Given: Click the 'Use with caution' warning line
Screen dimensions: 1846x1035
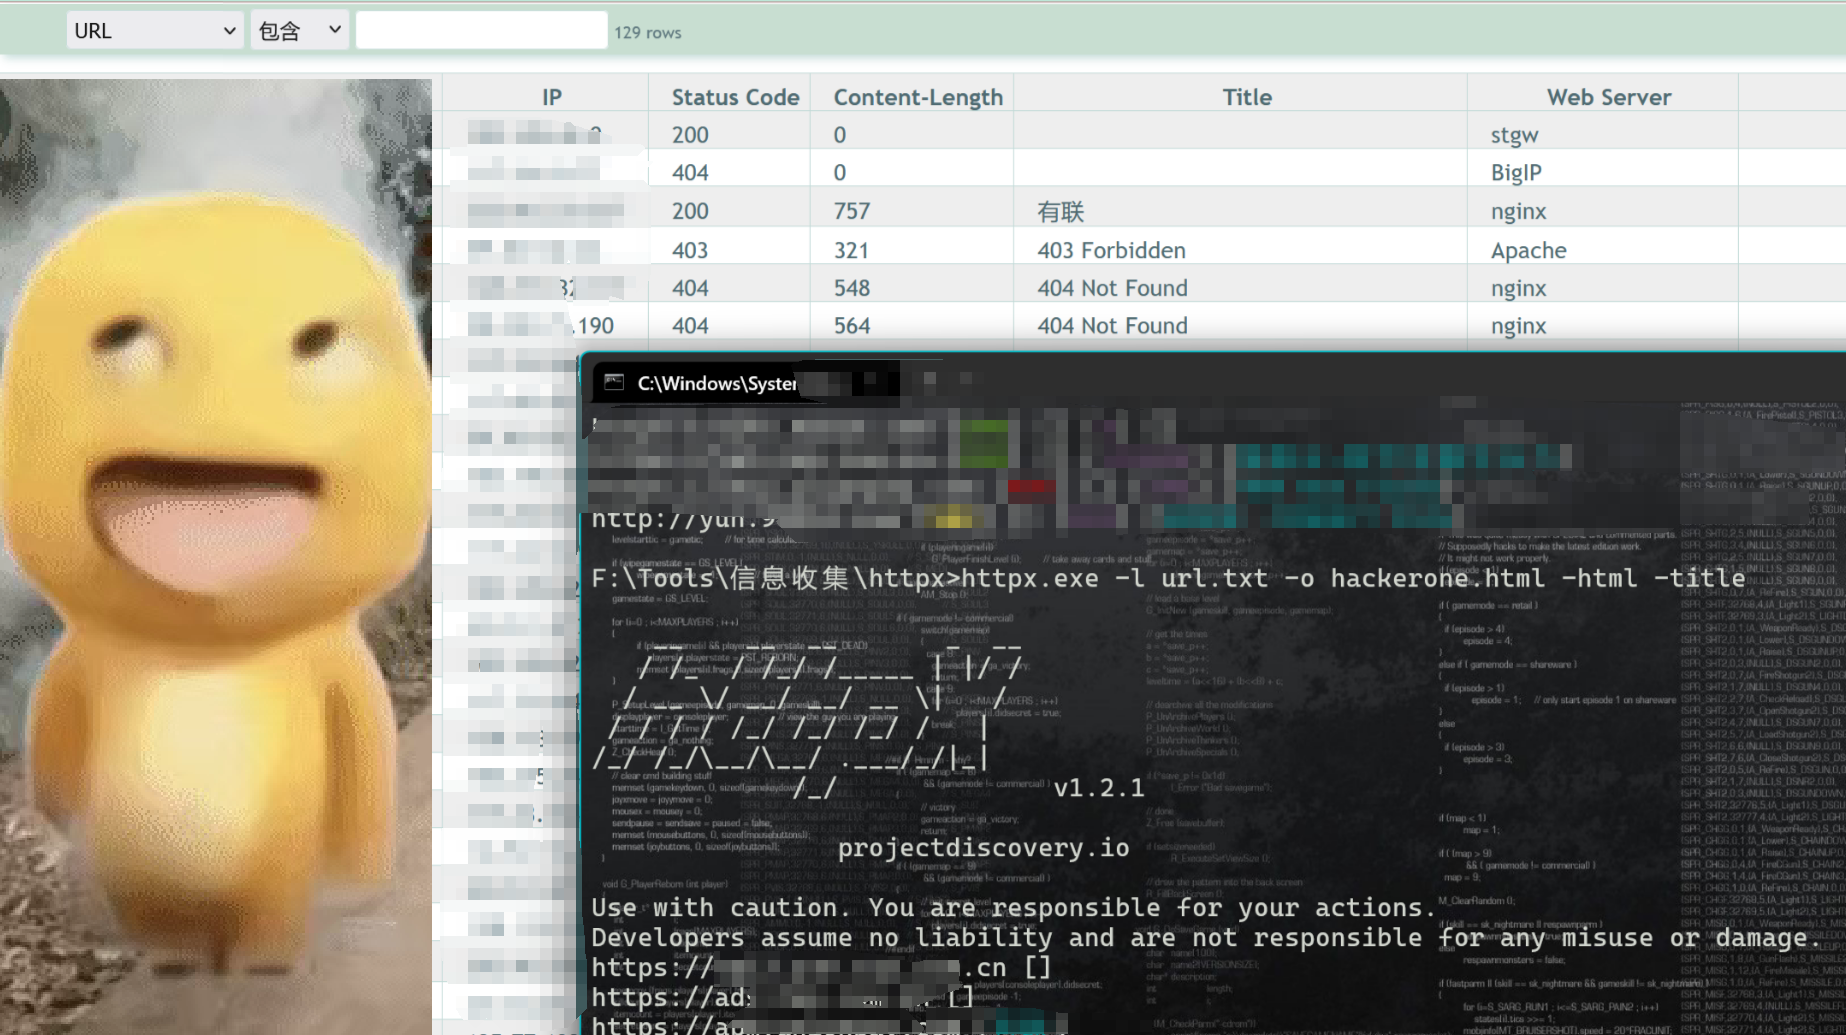Looking at the screenshot, I should coord(1014,907).
